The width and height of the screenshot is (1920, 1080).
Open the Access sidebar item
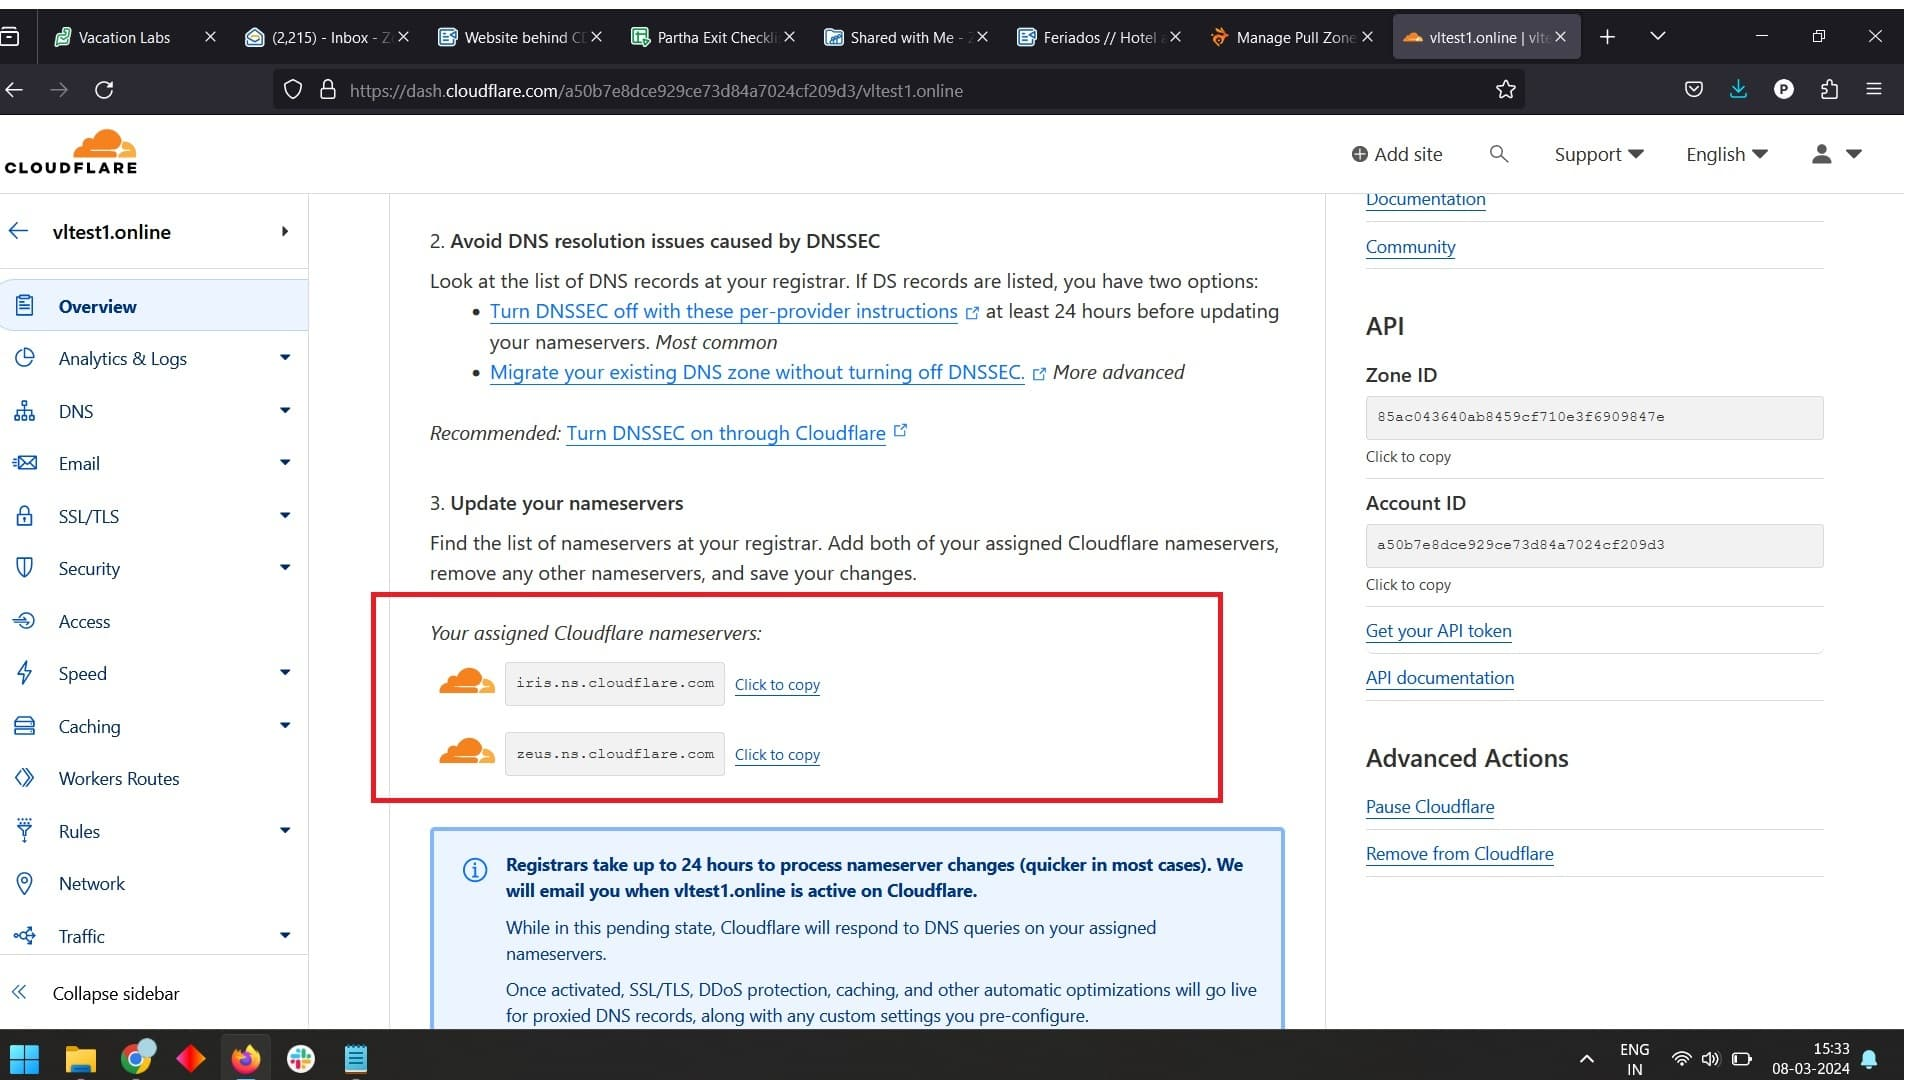point(84,621)
